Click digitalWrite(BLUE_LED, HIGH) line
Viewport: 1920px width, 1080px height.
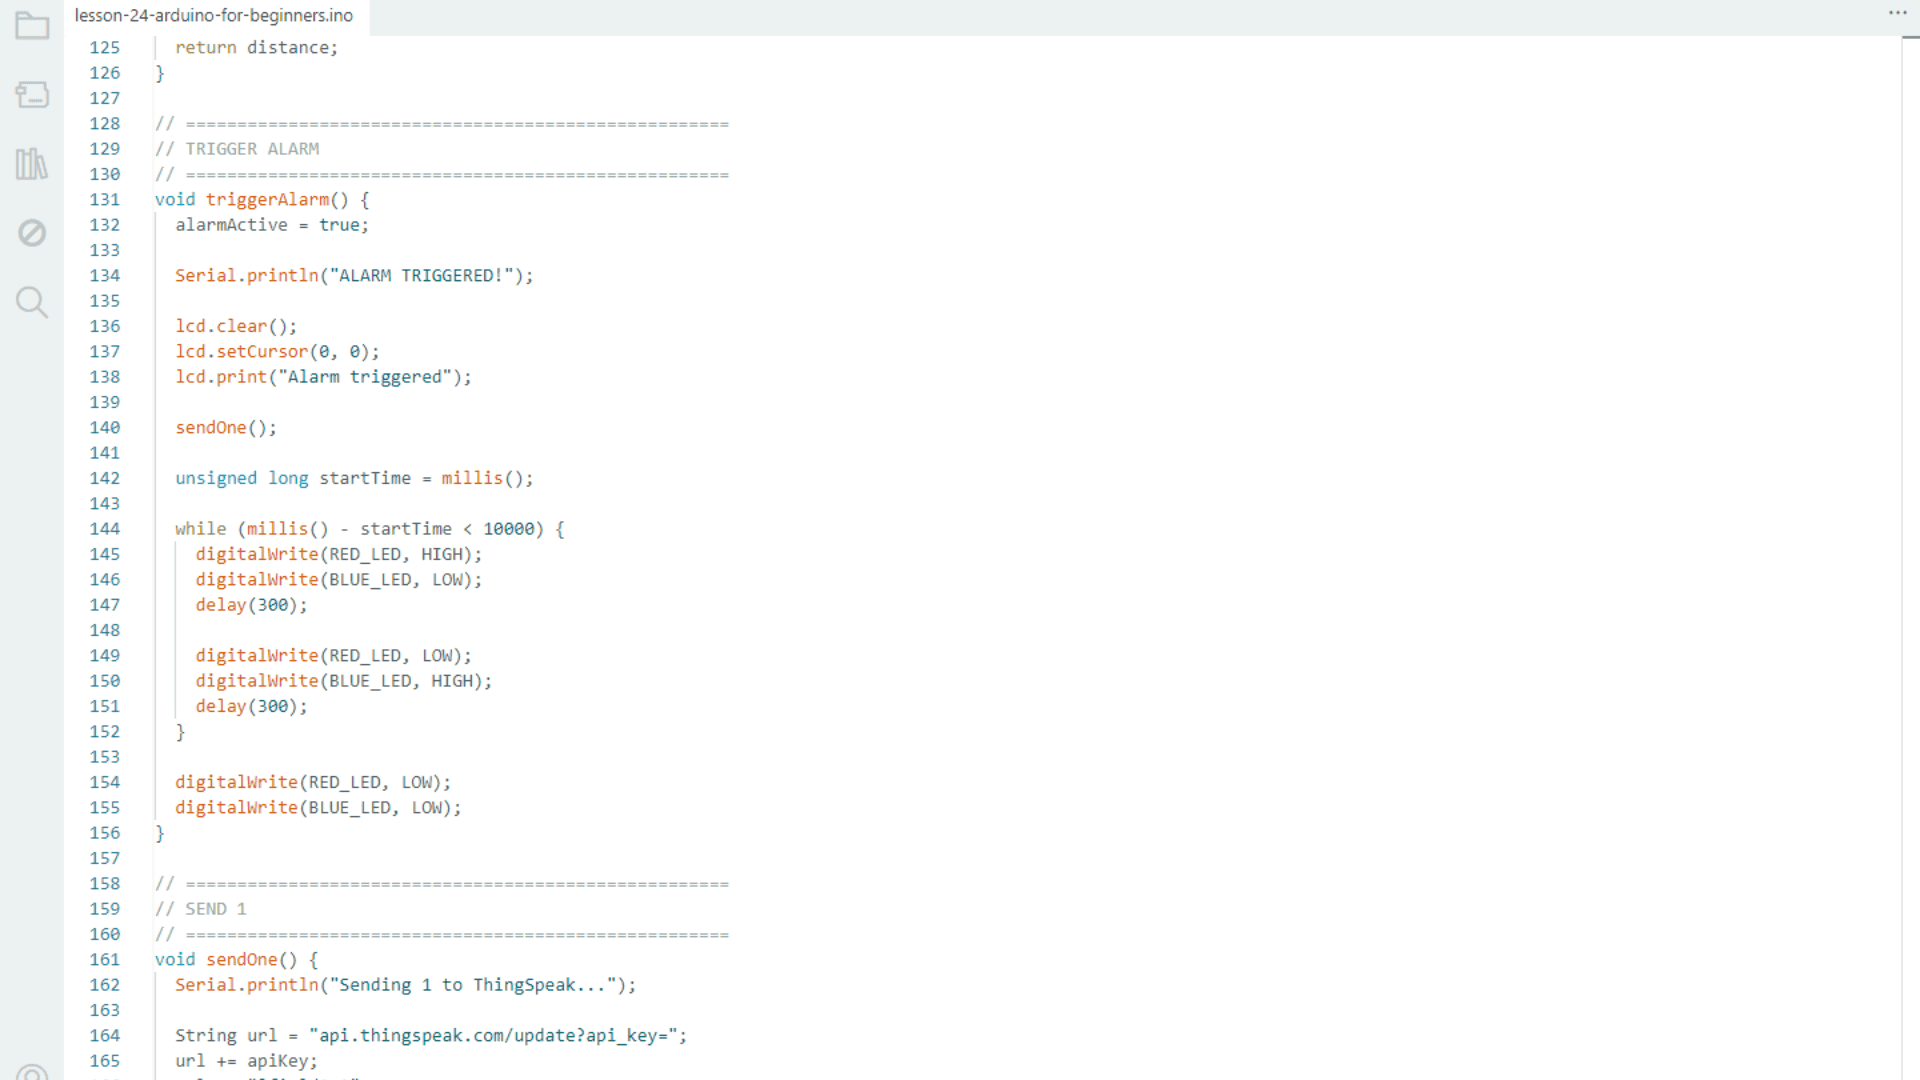tap(344, 681)
